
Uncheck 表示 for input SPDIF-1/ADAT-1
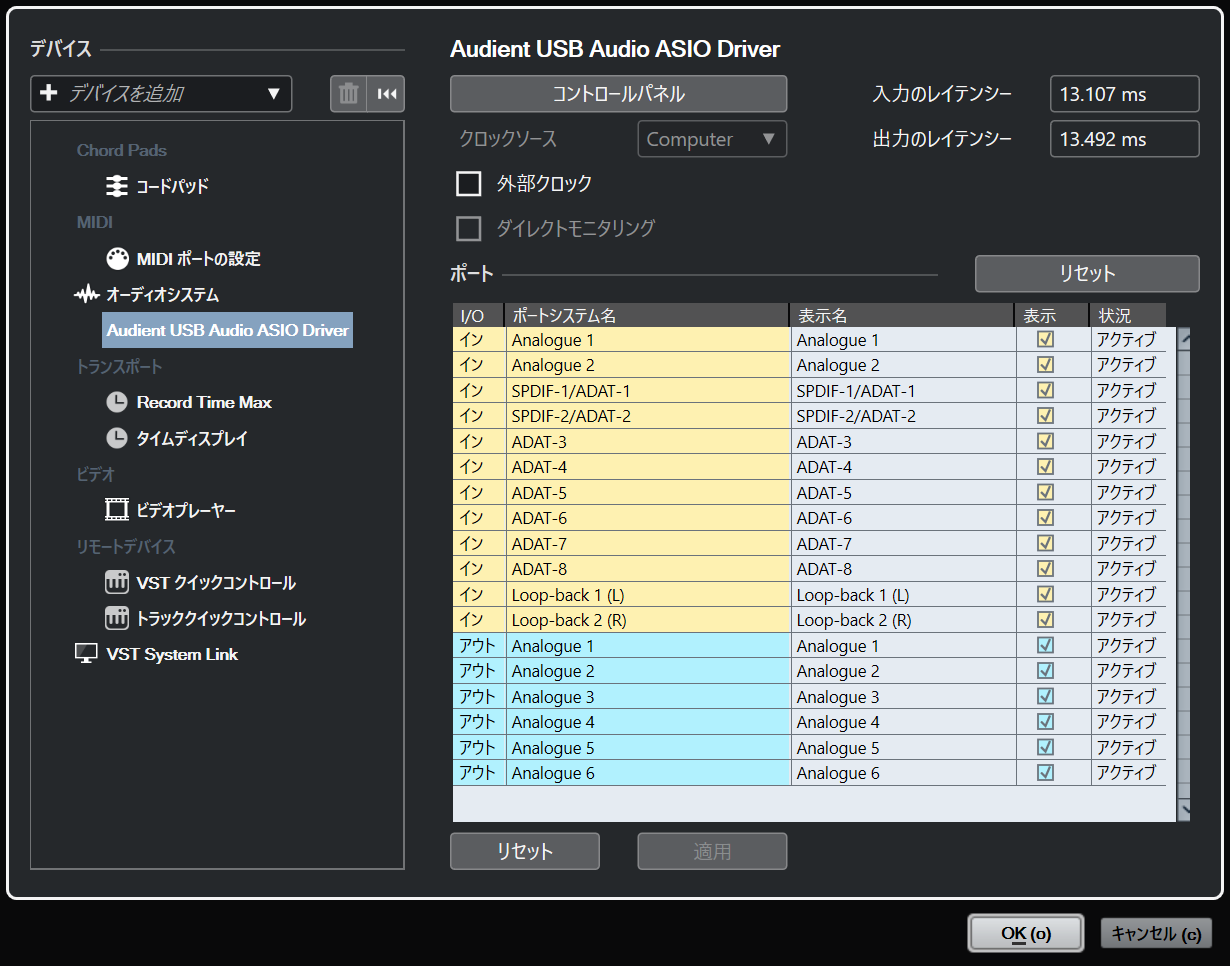[1046, 390]
